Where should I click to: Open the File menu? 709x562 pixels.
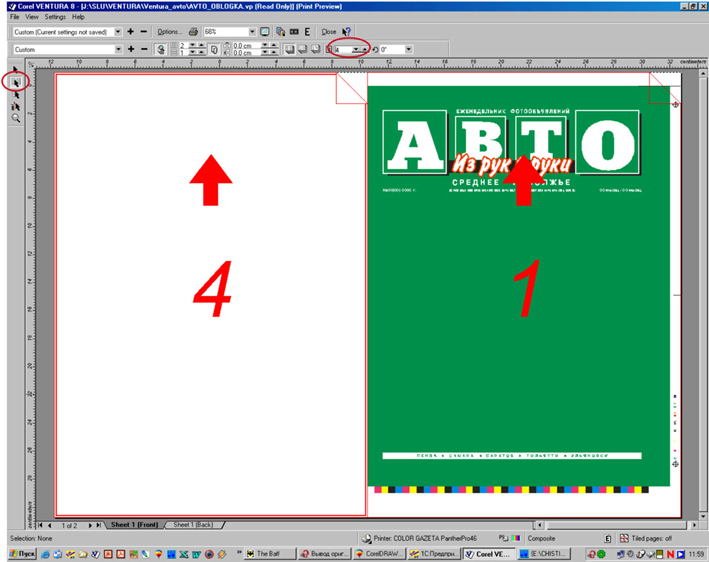pos(14,17)
